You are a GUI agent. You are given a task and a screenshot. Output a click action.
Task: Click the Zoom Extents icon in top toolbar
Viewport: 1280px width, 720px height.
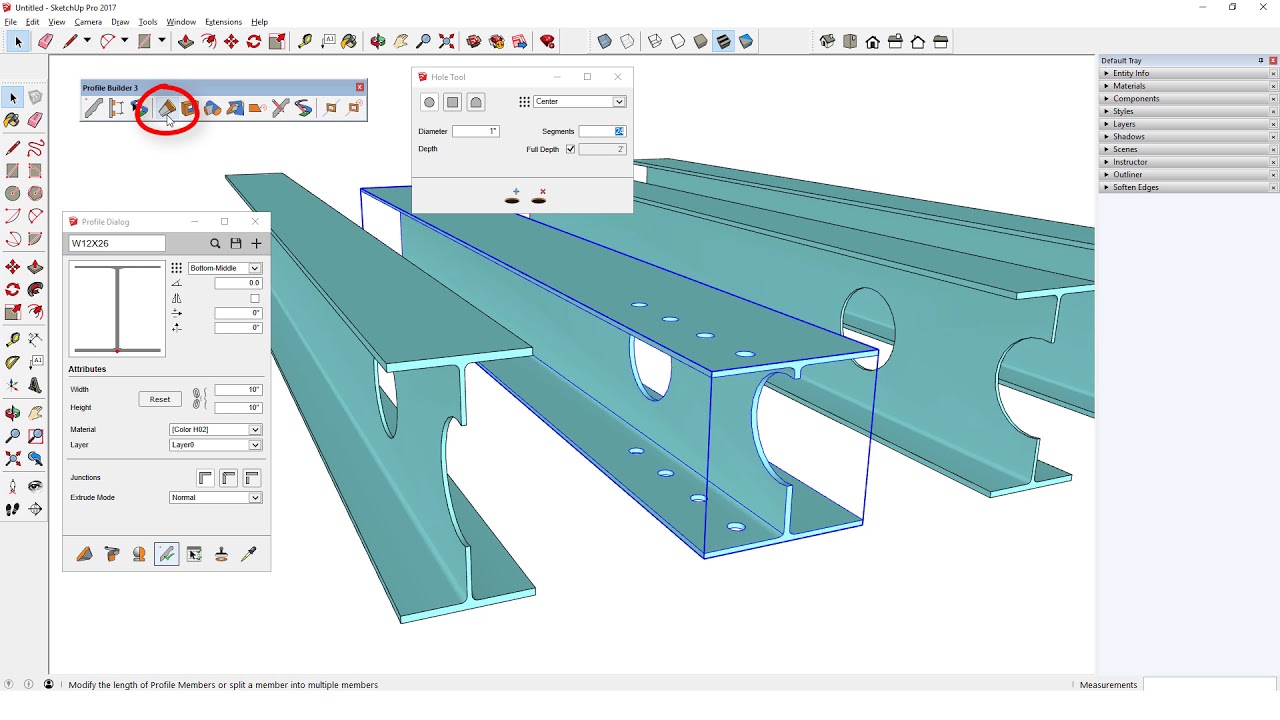coord(447,41)
